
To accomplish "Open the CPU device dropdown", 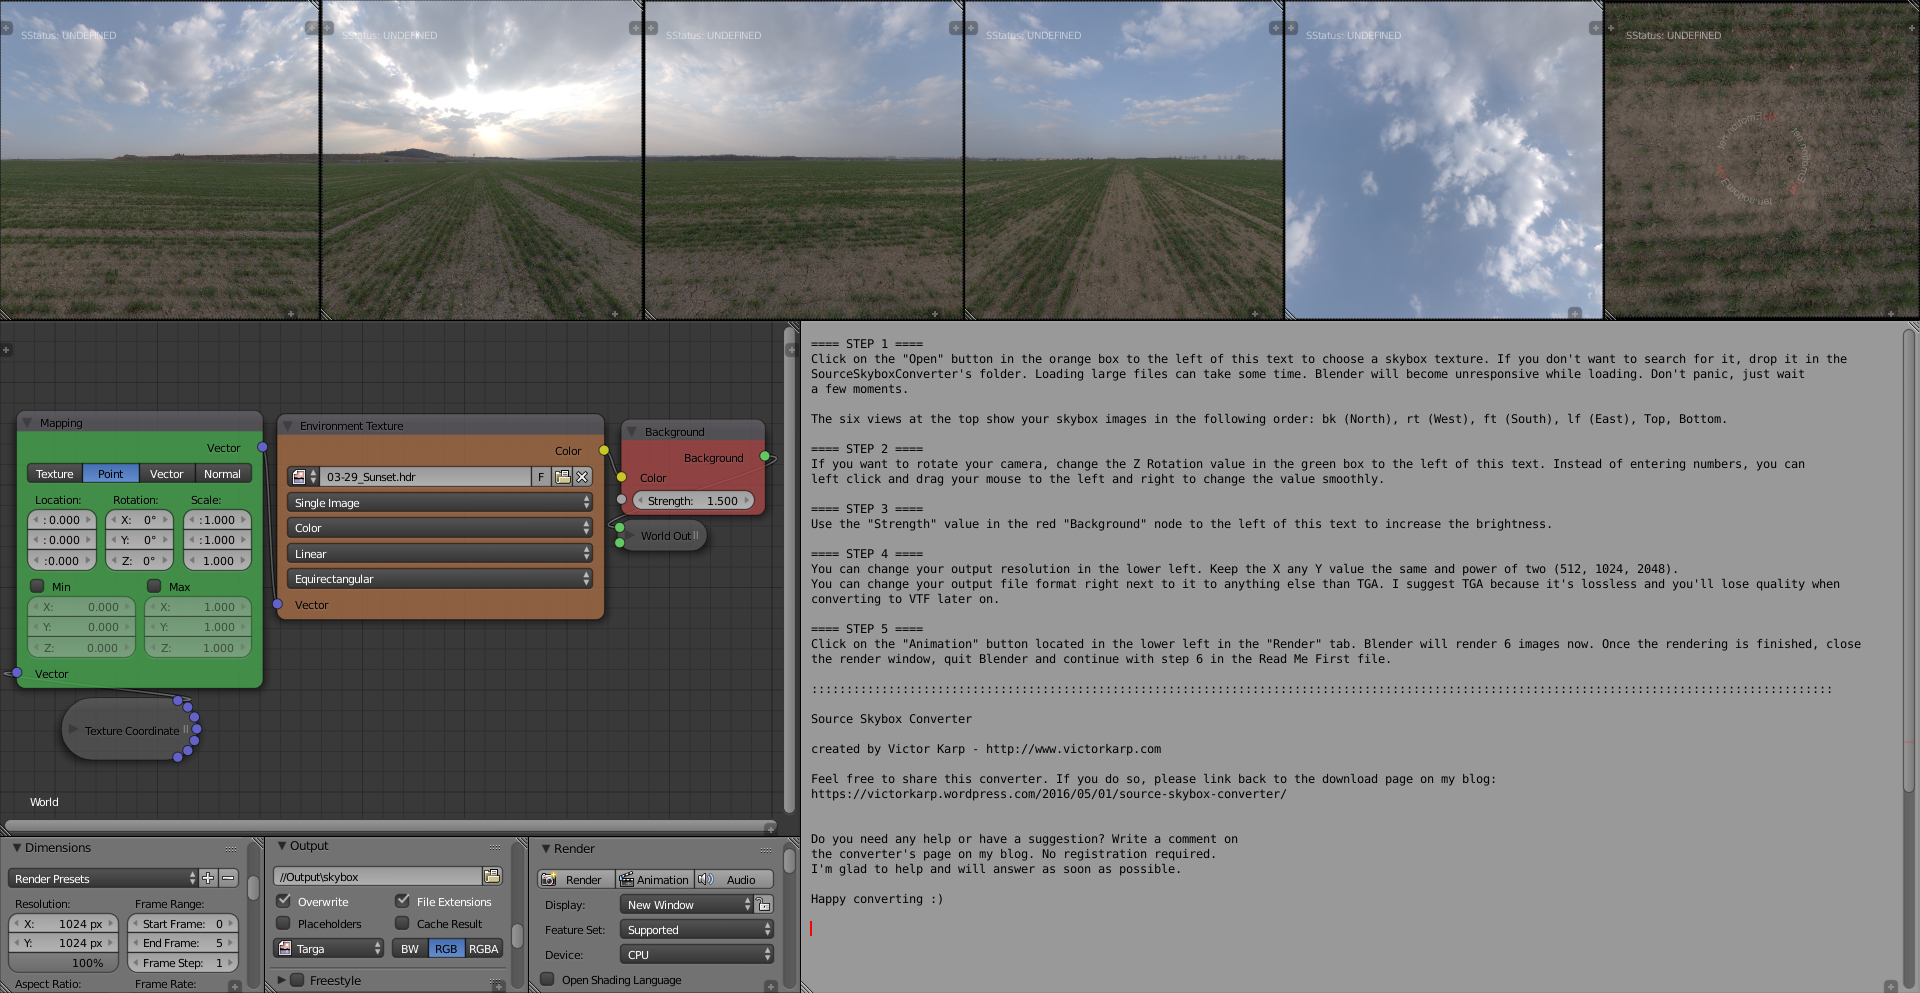I will coord(697,955).
